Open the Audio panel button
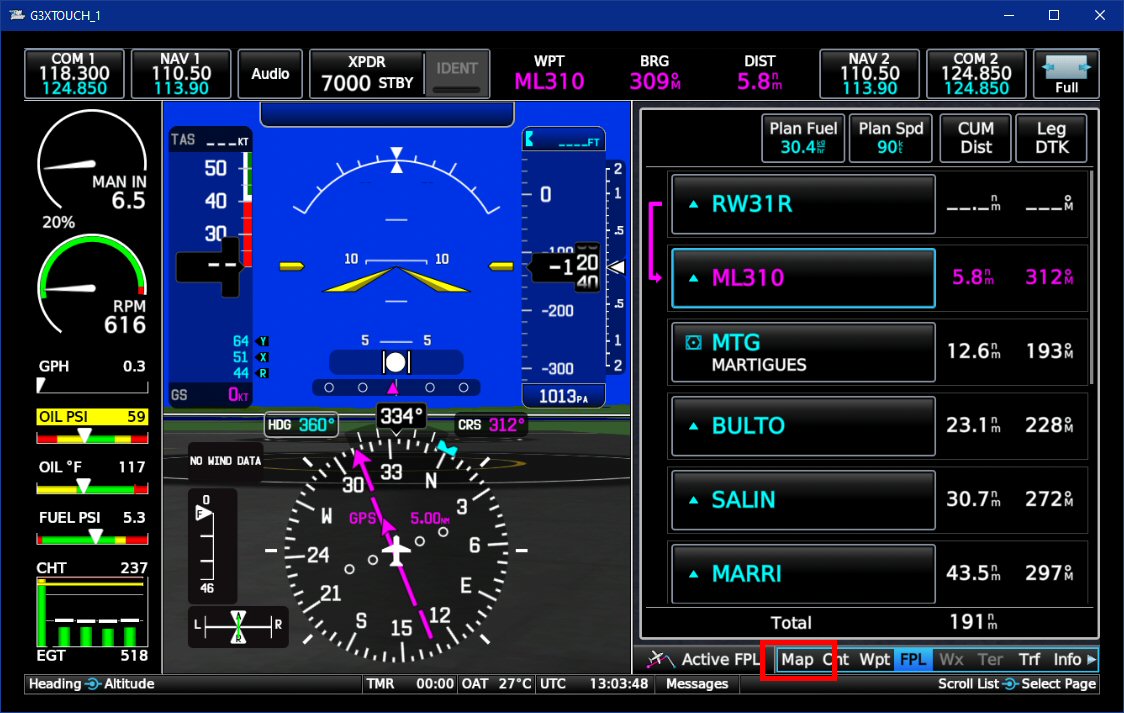1124x713 pixels. 270,74
